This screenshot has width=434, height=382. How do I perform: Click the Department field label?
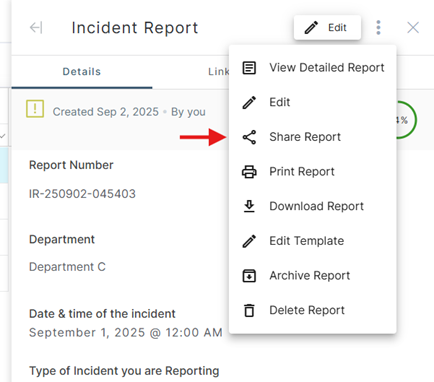62,239
